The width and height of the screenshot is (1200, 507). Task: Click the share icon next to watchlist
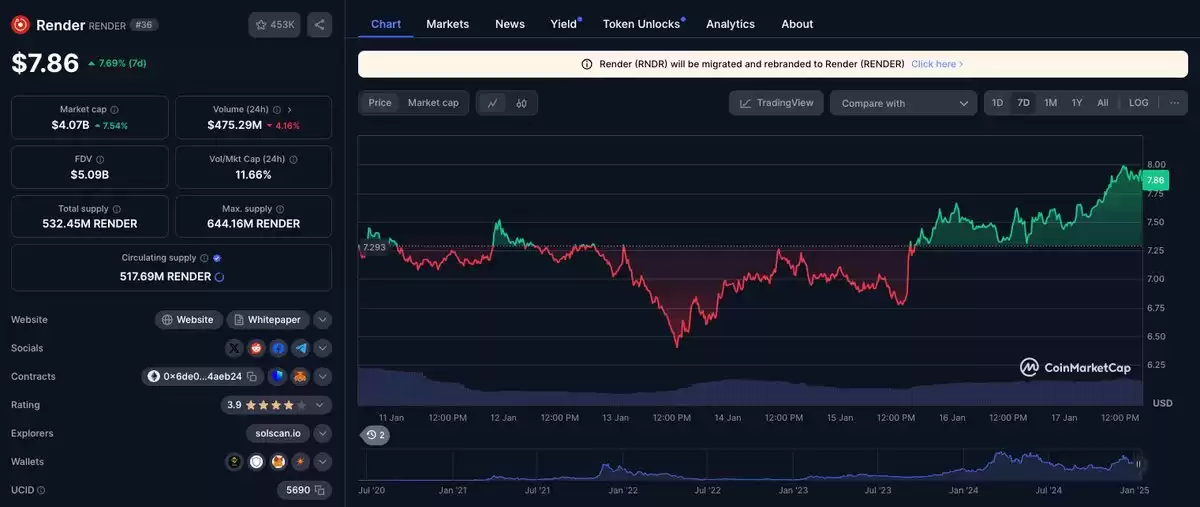tap(319, 25)
